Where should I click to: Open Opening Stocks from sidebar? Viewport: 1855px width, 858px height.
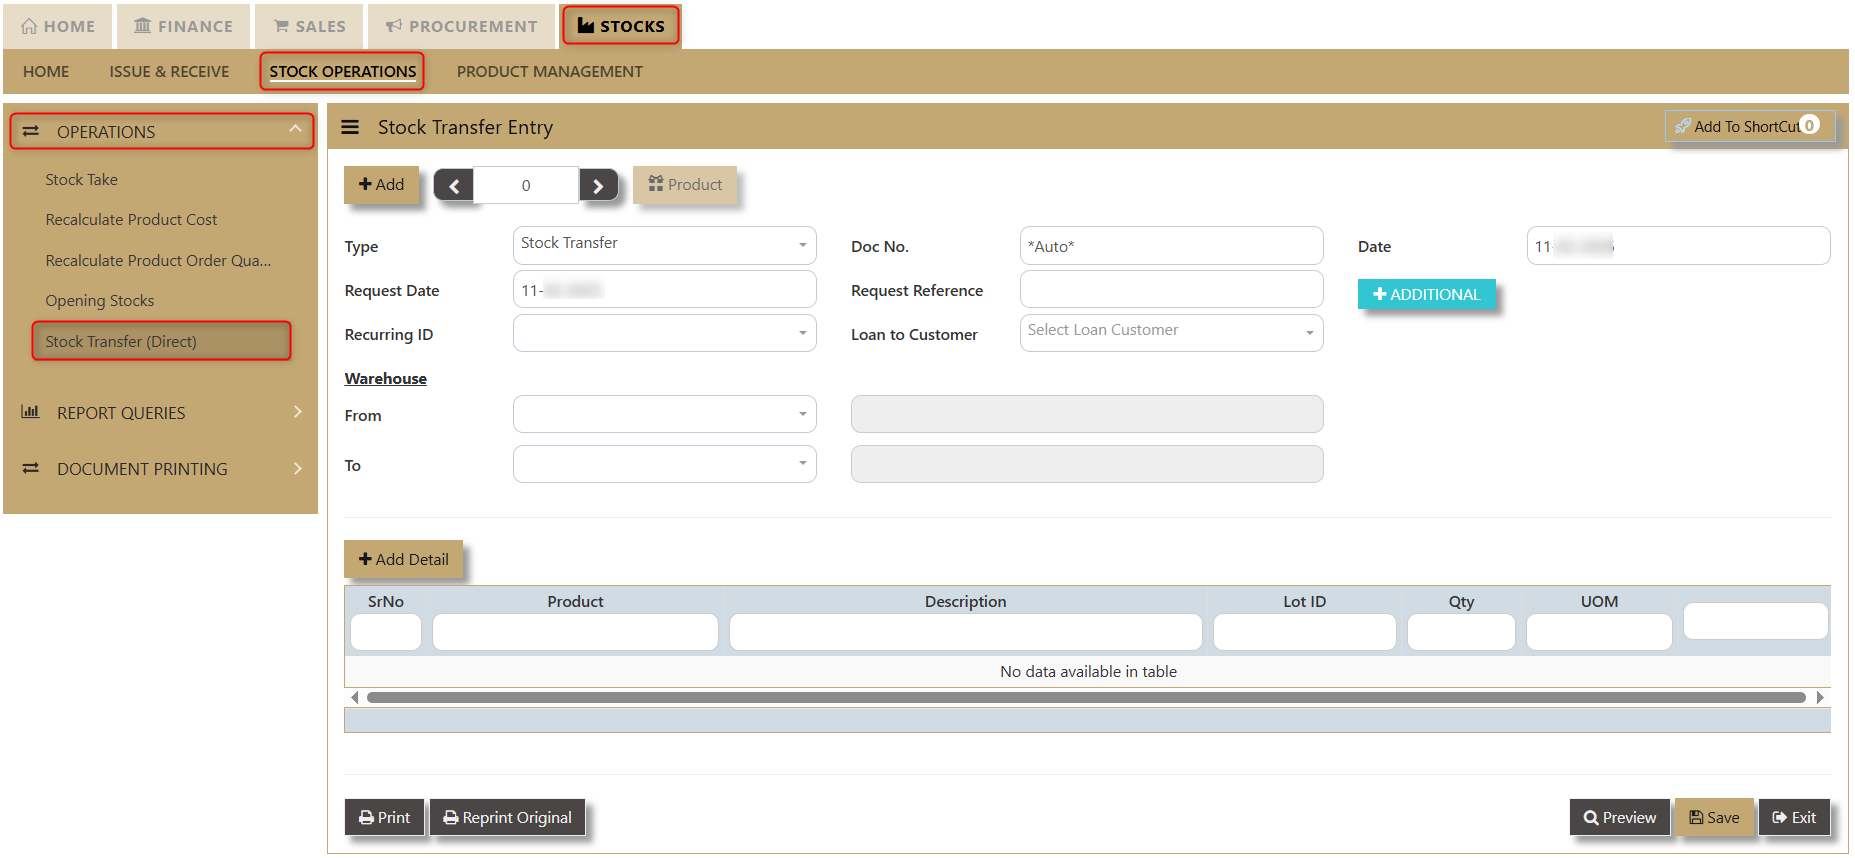click(x=99, y=301)
